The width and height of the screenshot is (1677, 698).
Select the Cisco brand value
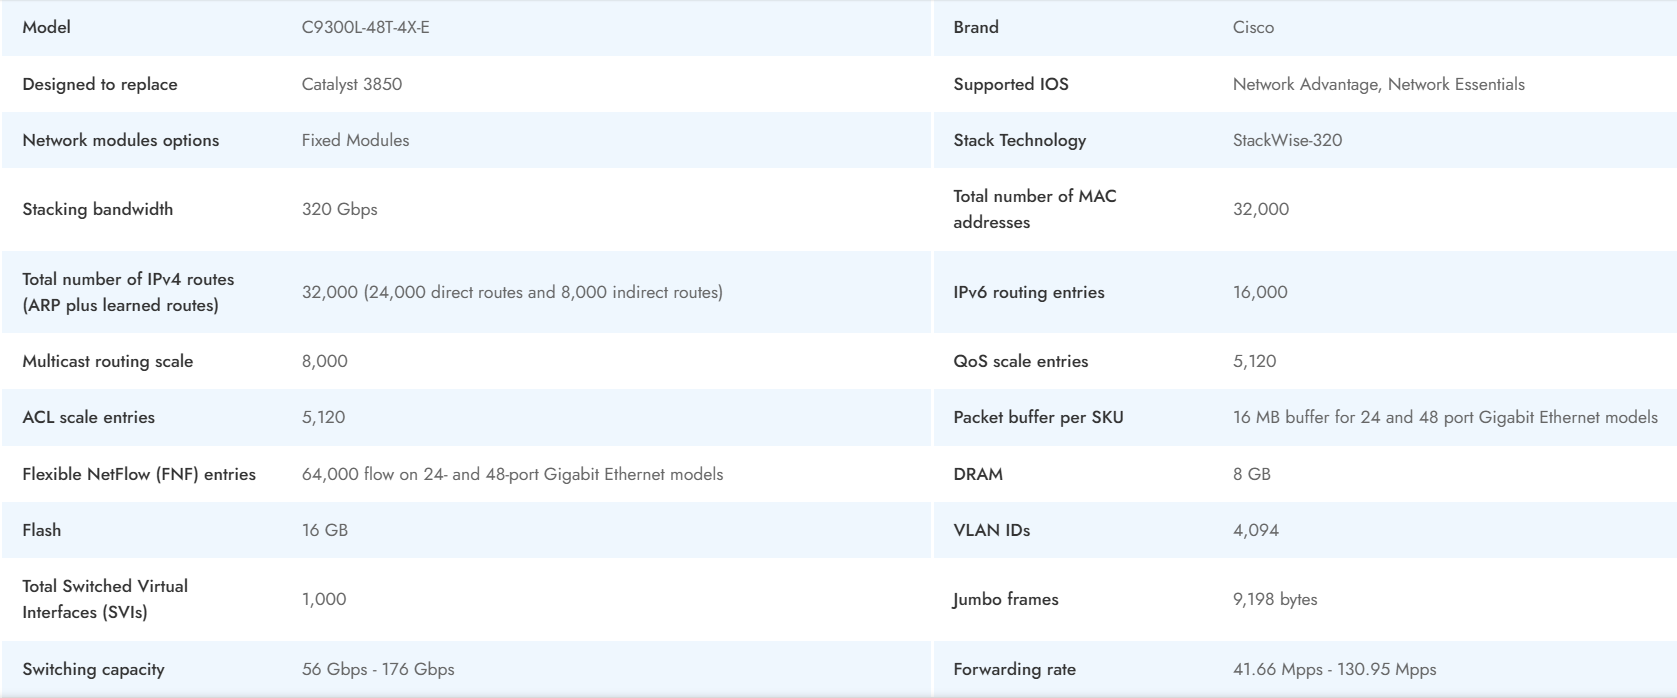1253,27
